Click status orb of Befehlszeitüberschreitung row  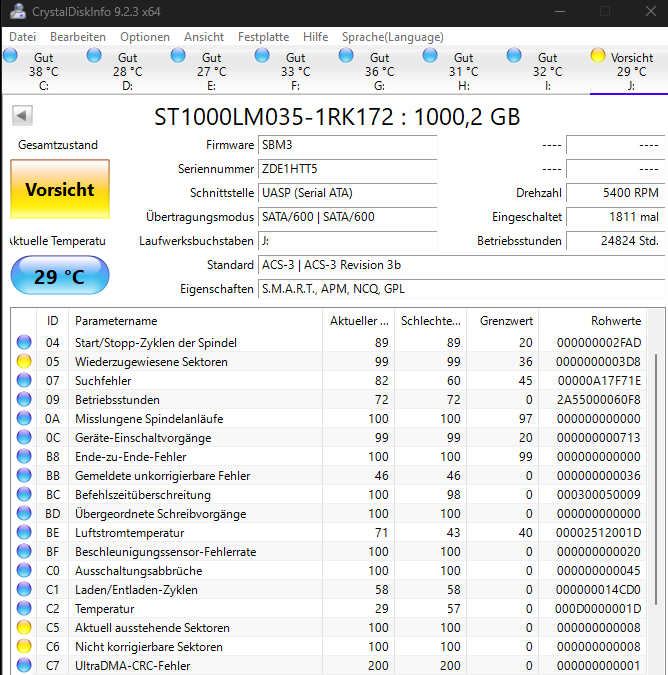pos(24,494)
